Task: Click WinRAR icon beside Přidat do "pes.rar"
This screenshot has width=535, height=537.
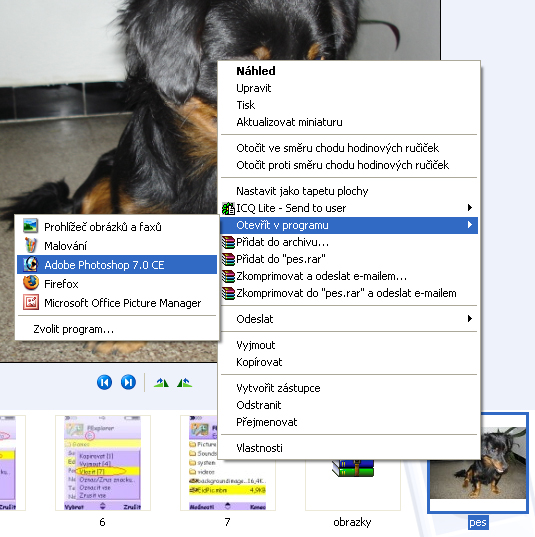Action: tap(228, 259)
